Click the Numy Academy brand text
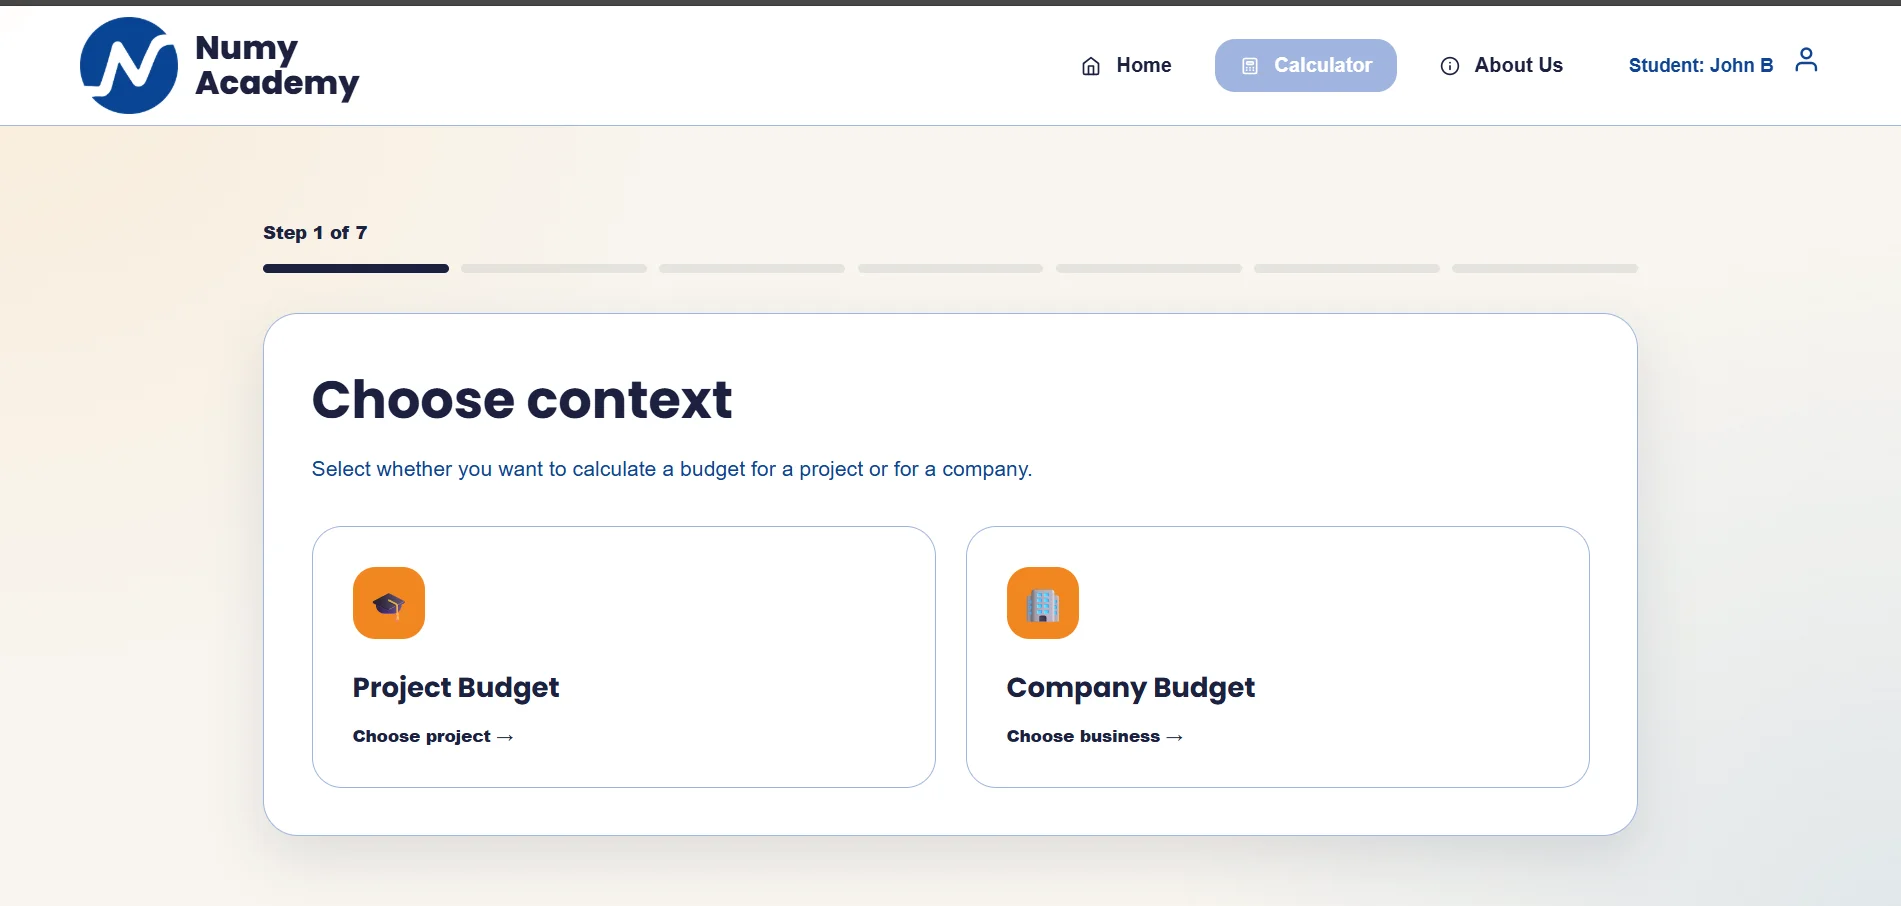 pos(277,65)
